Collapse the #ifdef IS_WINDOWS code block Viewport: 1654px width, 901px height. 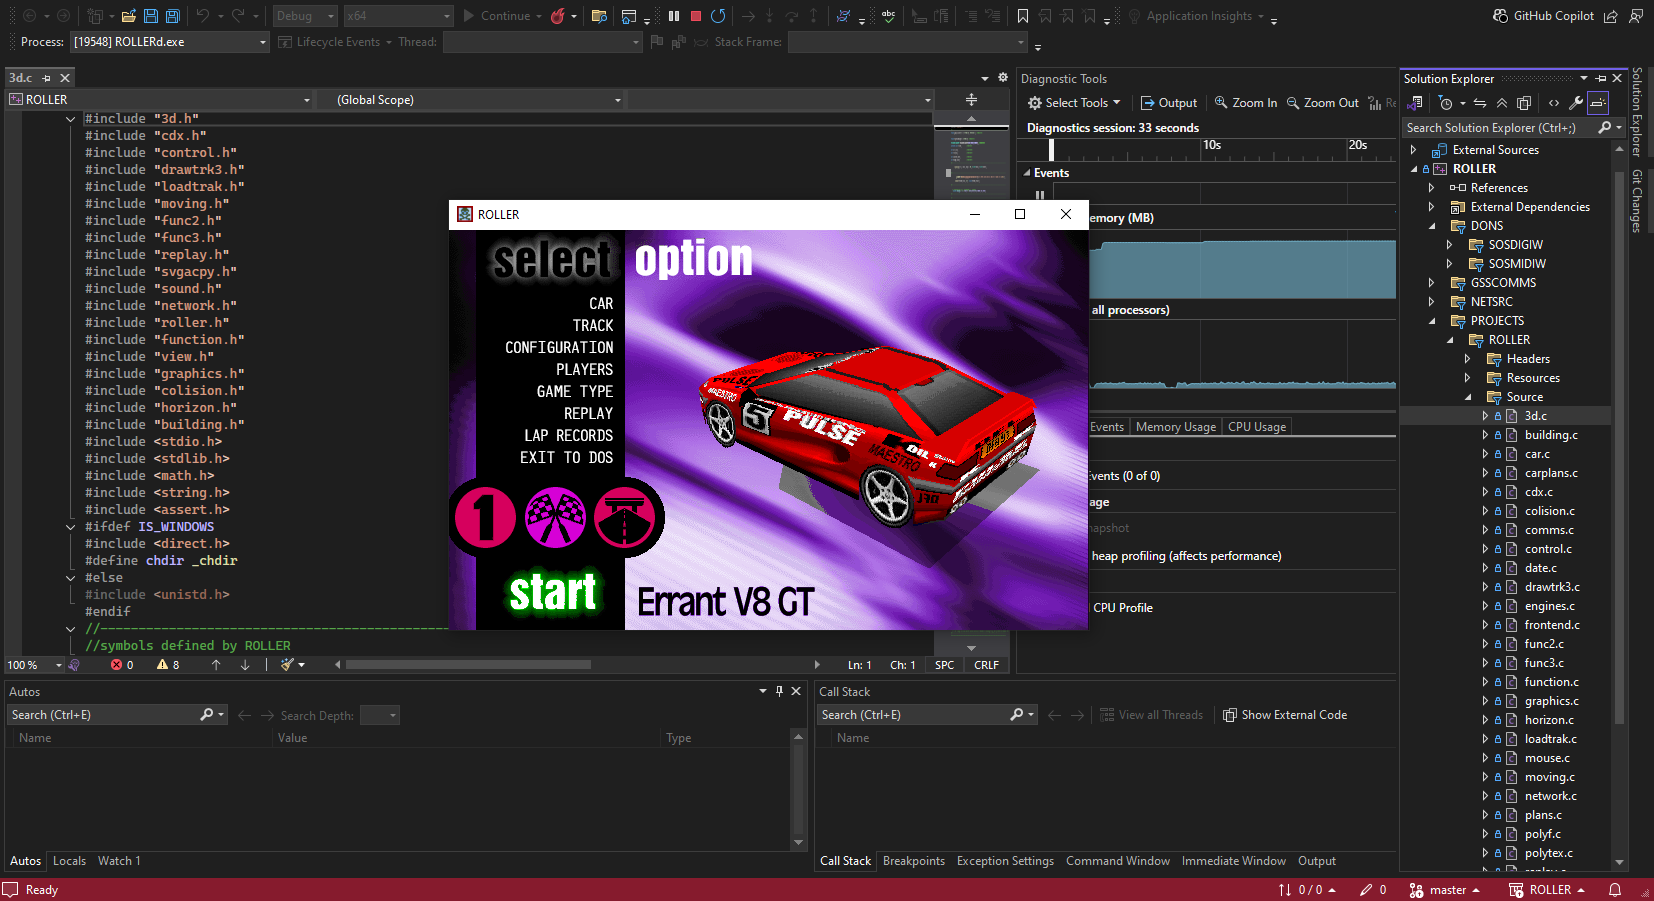click(70, 527)
